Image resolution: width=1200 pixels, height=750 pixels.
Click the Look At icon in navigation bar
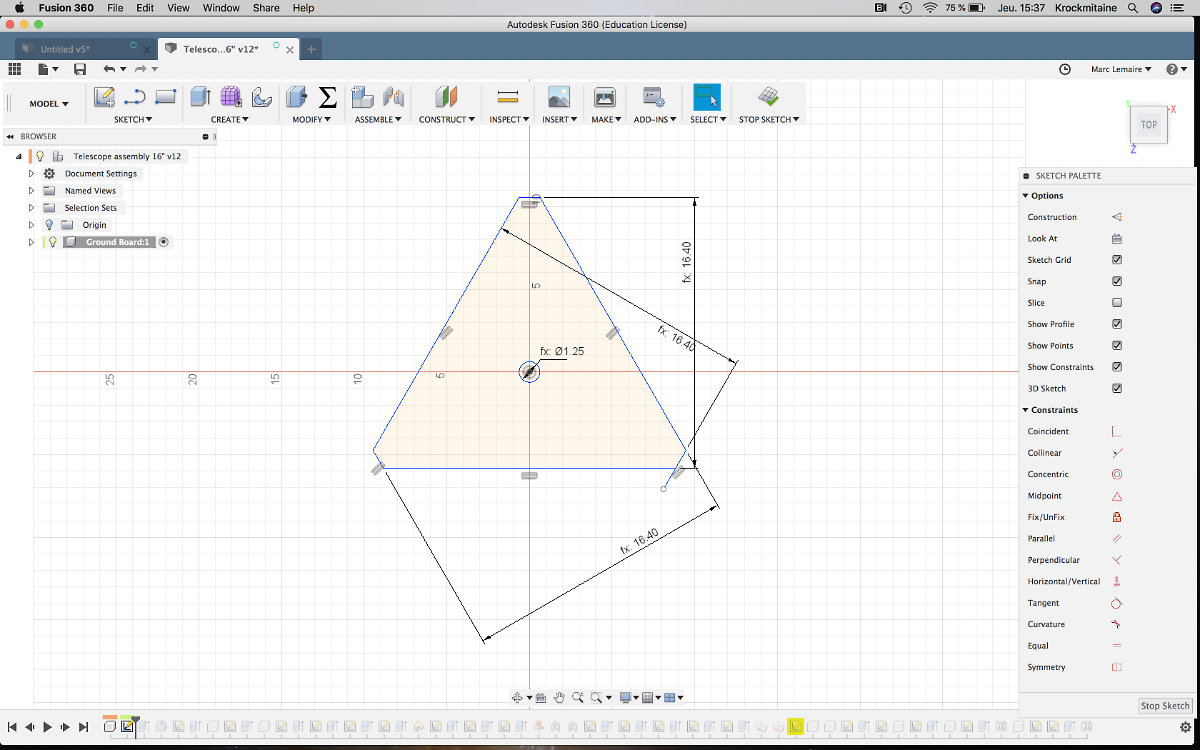pos(540,698)
